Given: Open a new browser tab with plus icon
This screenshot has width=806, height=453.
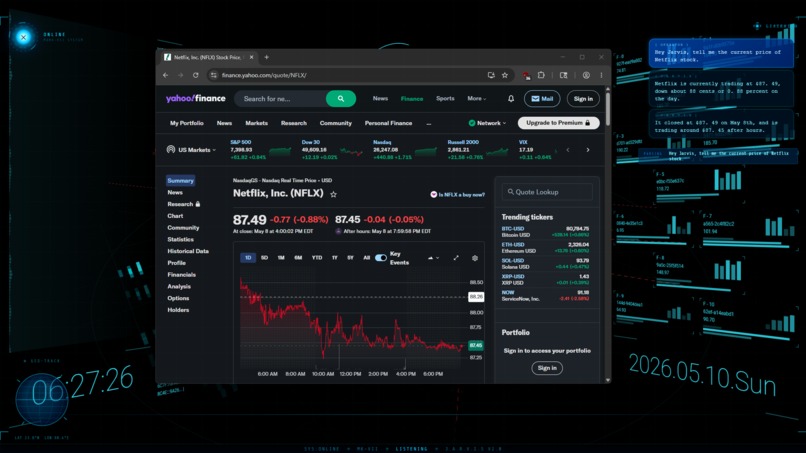Looking at the screenshot, I should coord(266,57).
